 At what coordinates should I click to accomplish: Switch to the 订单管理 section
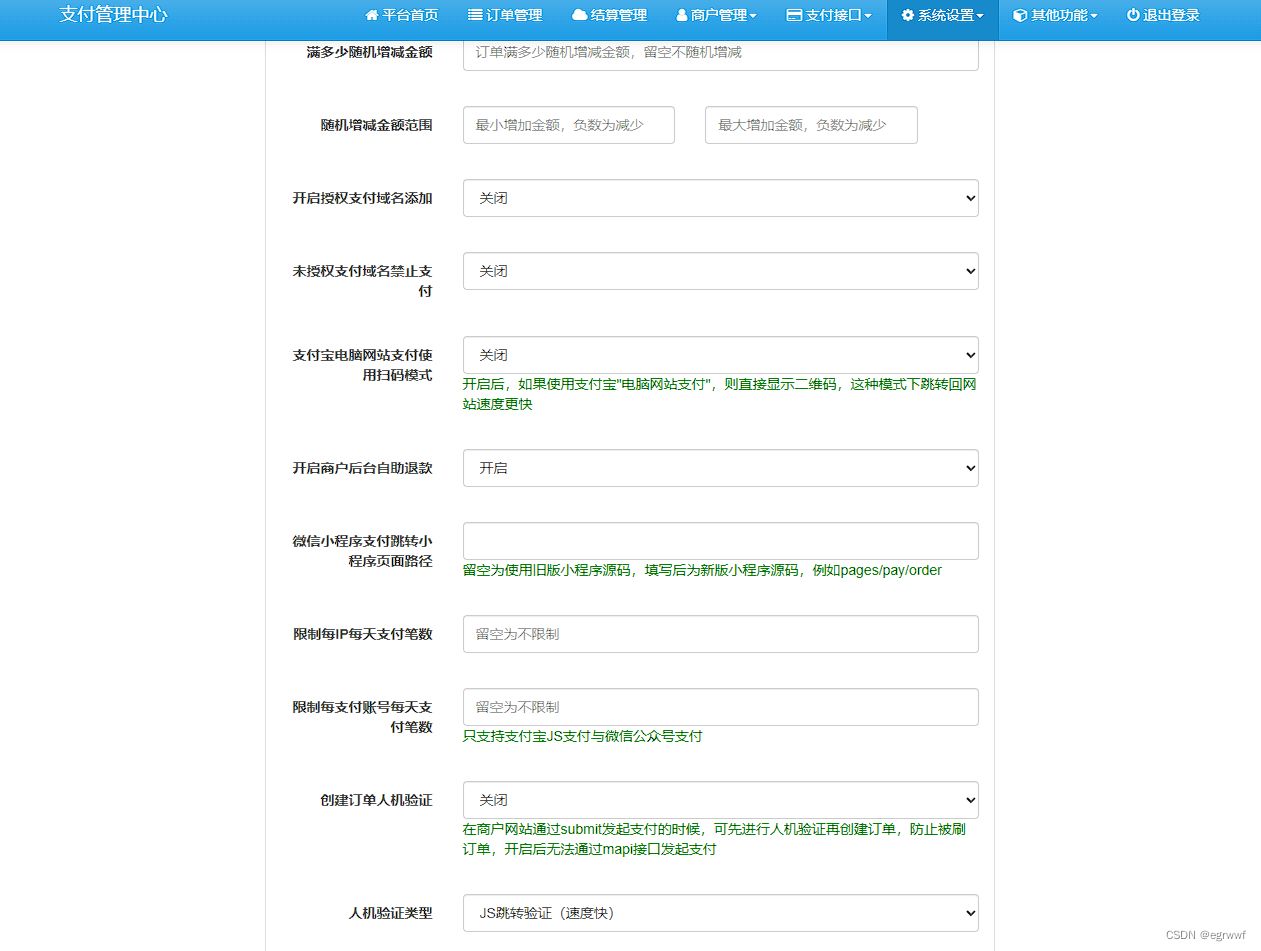503,15
